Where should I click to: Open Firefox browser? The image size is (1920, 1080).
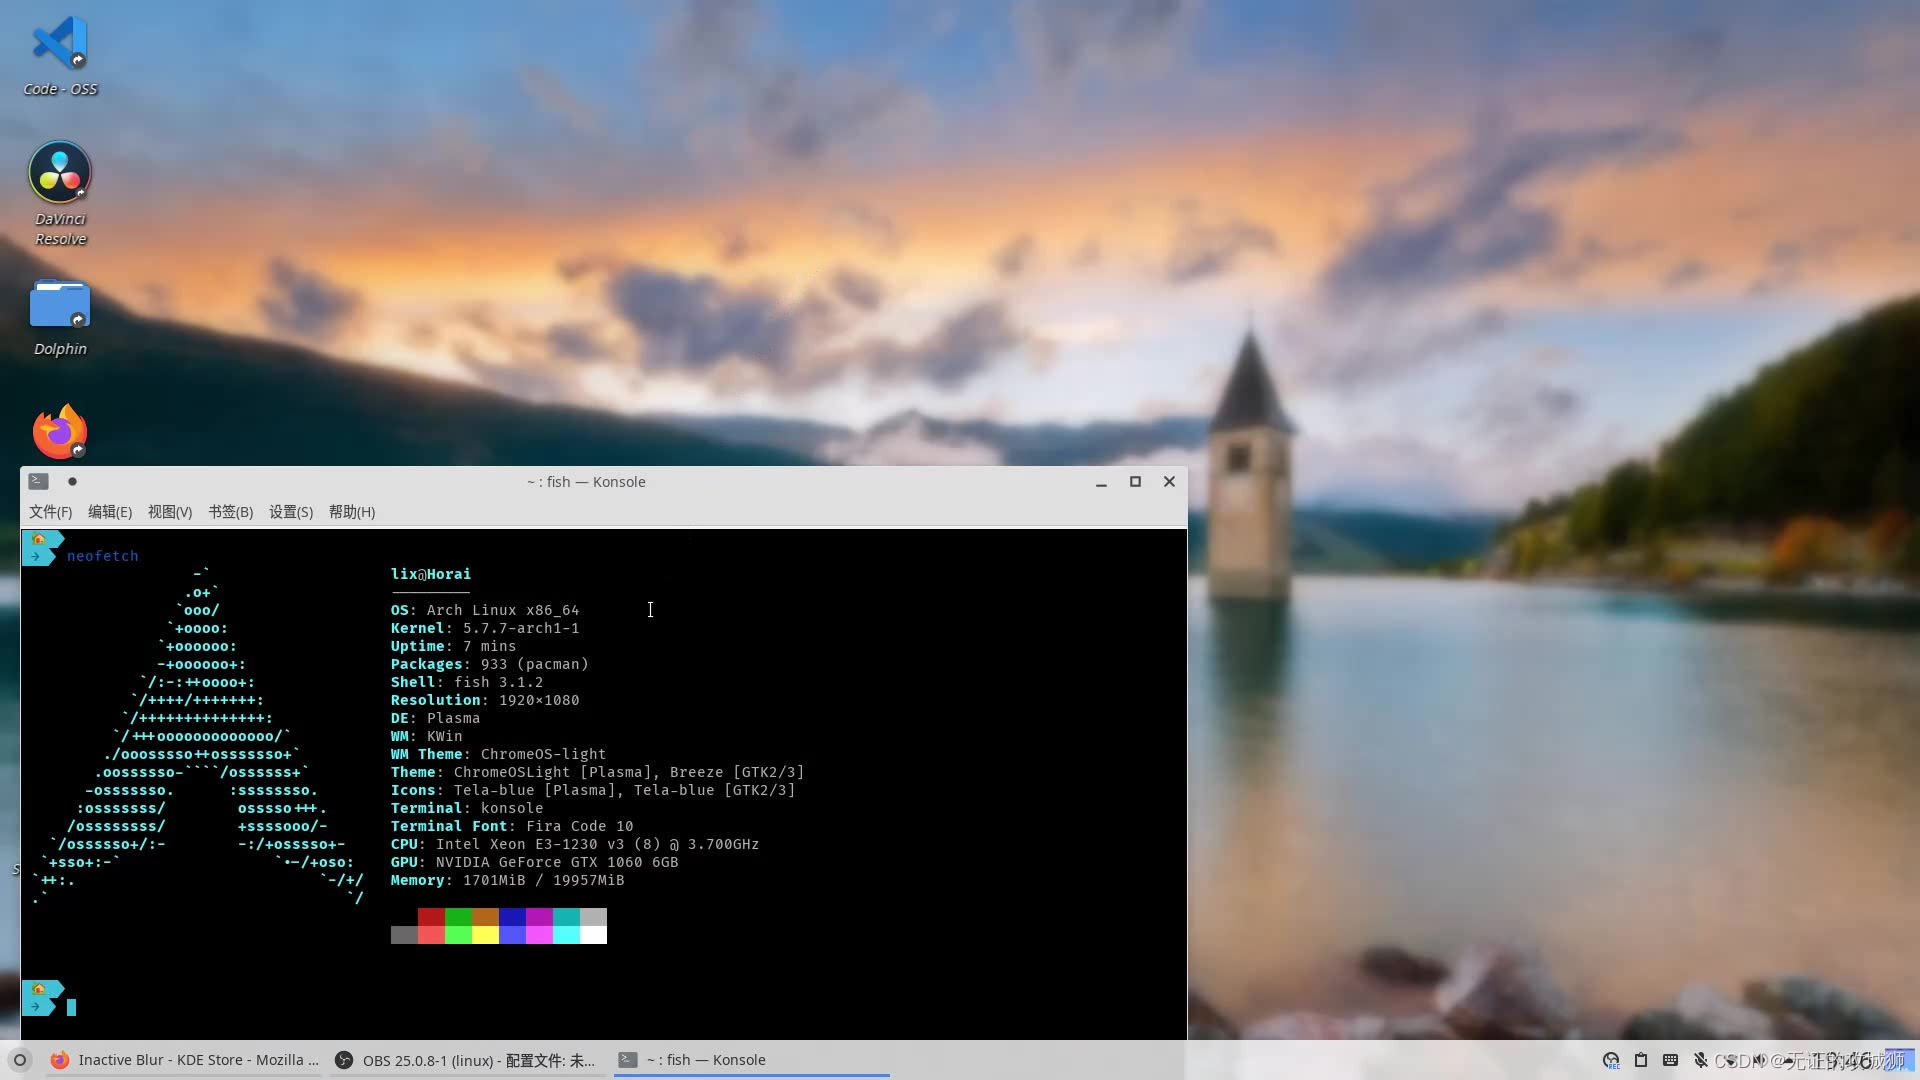[x=59, y=431]
